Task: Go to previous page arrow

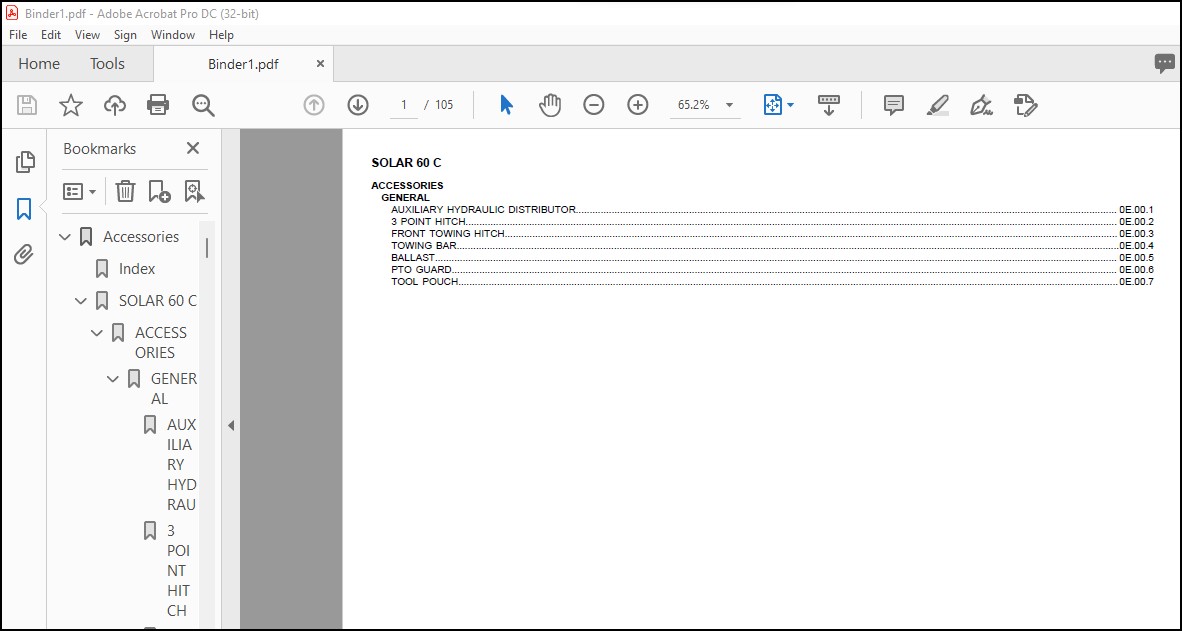Action: point(314,105)
